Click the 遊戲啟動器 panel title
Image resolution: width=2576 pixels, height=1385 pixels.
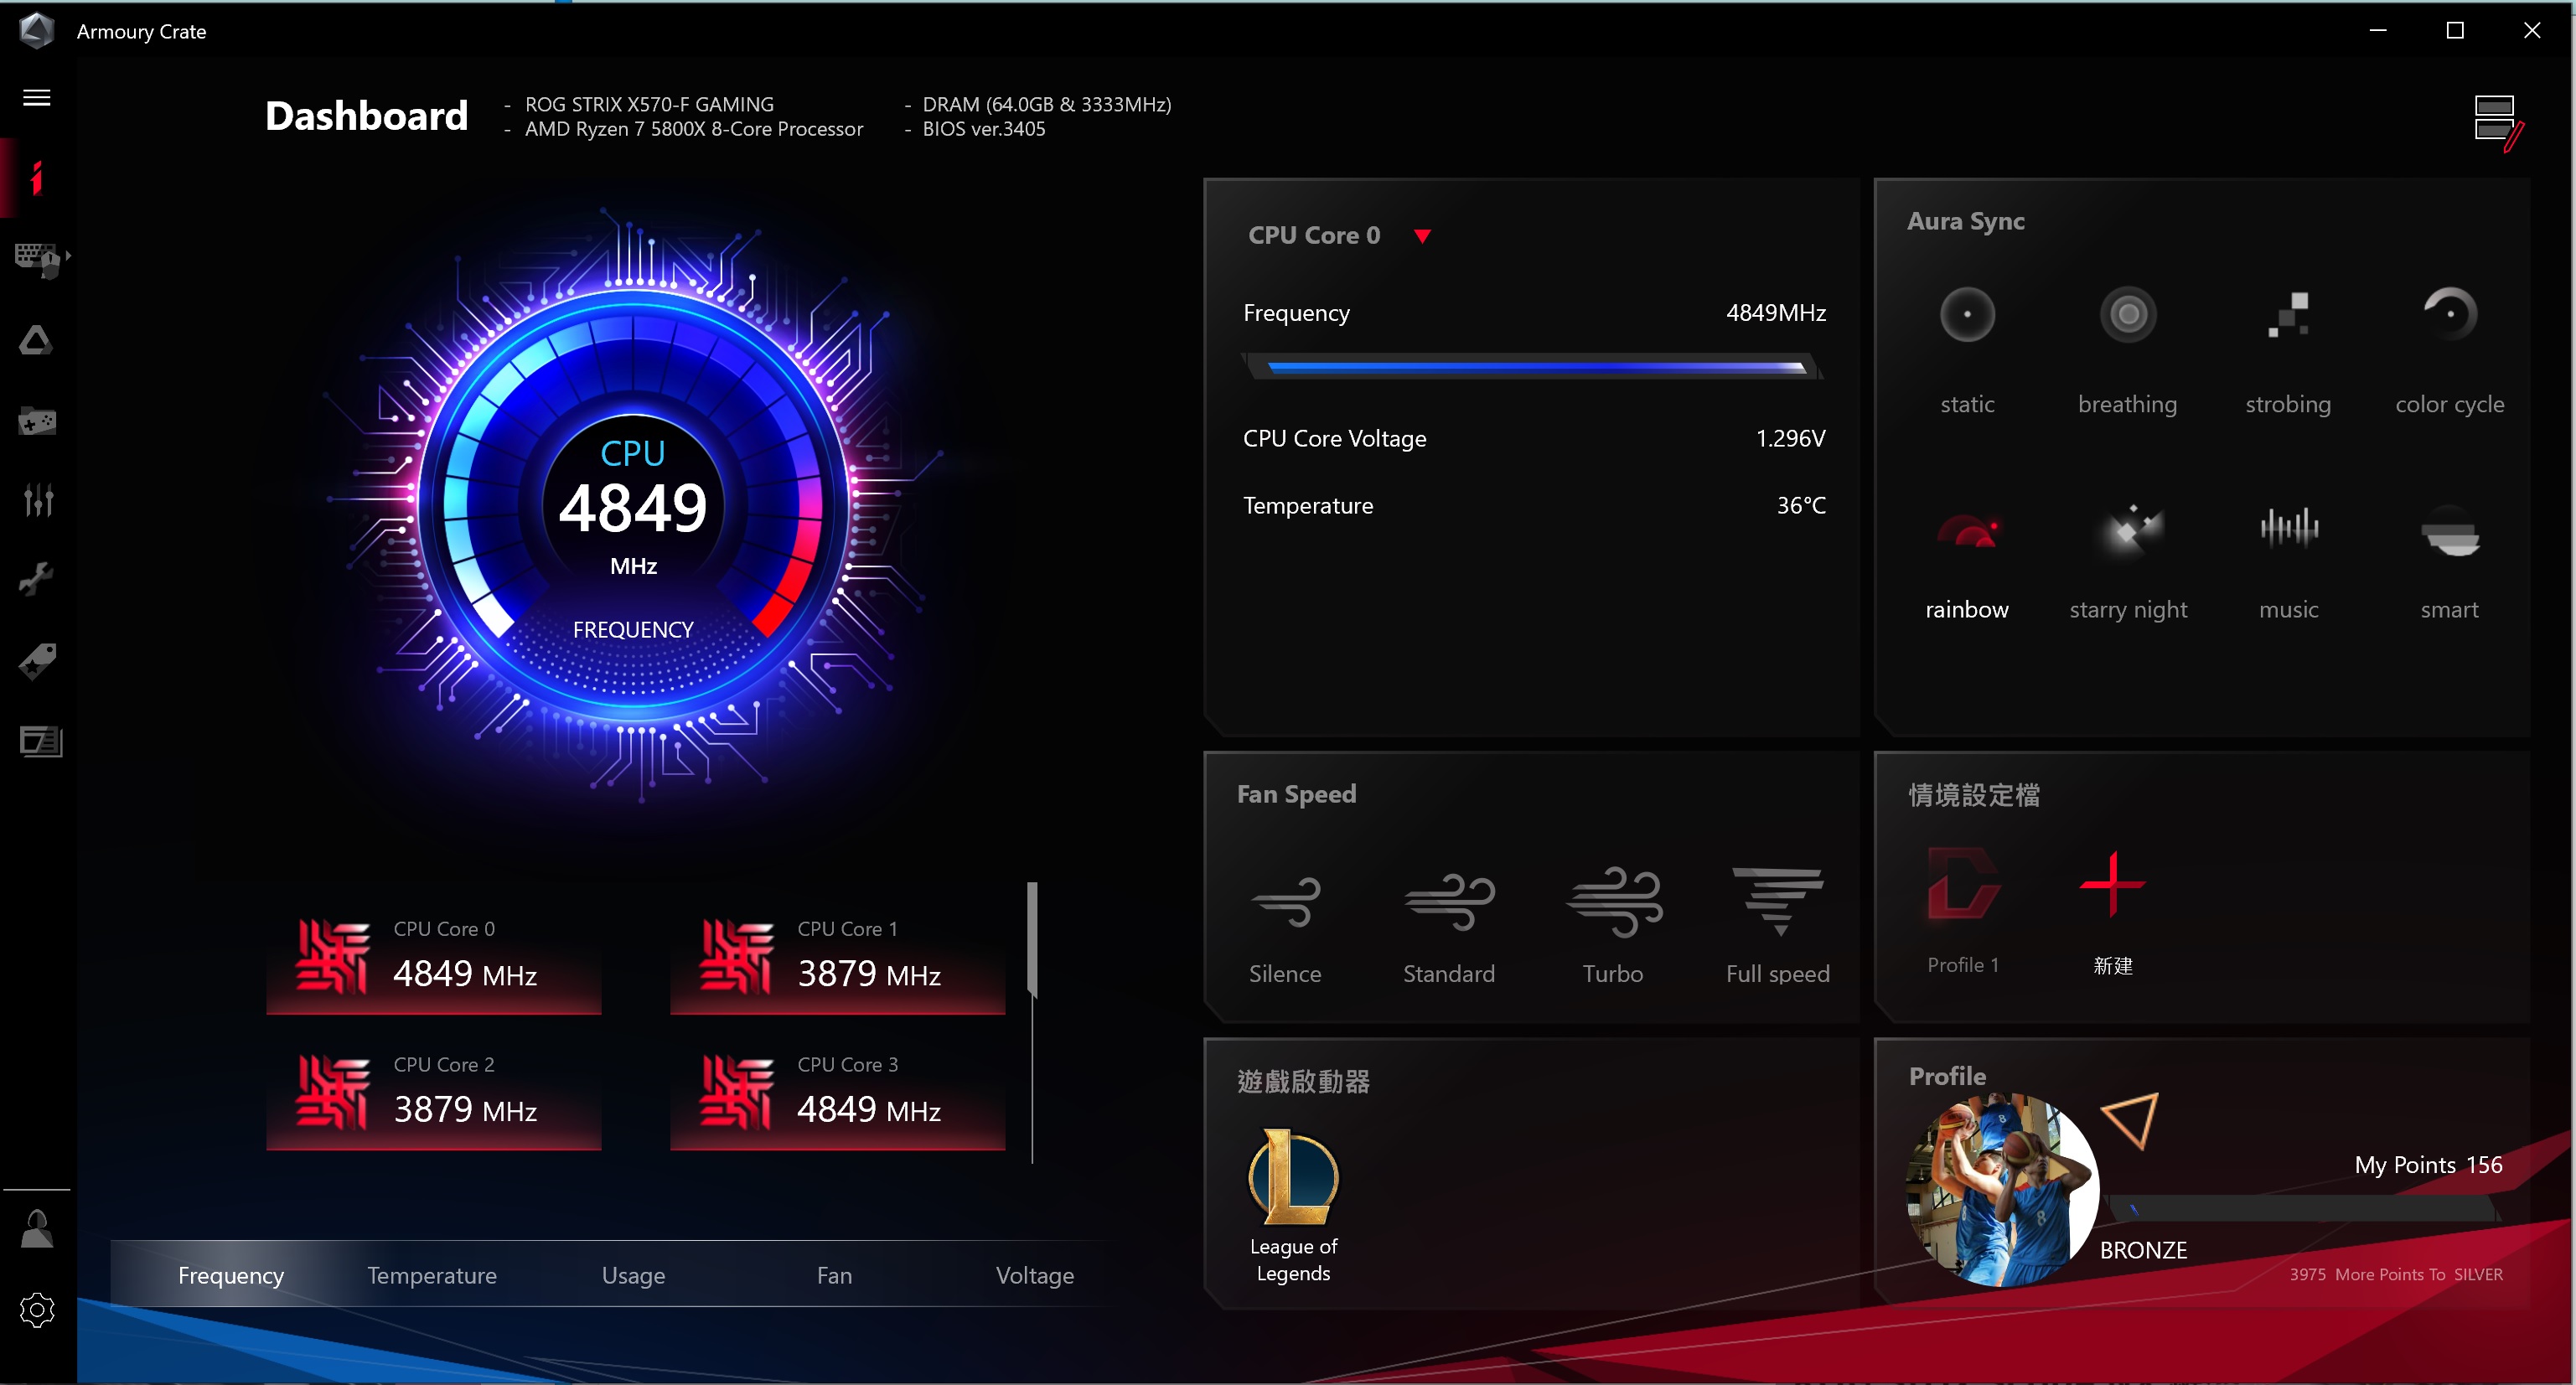1303,1081
